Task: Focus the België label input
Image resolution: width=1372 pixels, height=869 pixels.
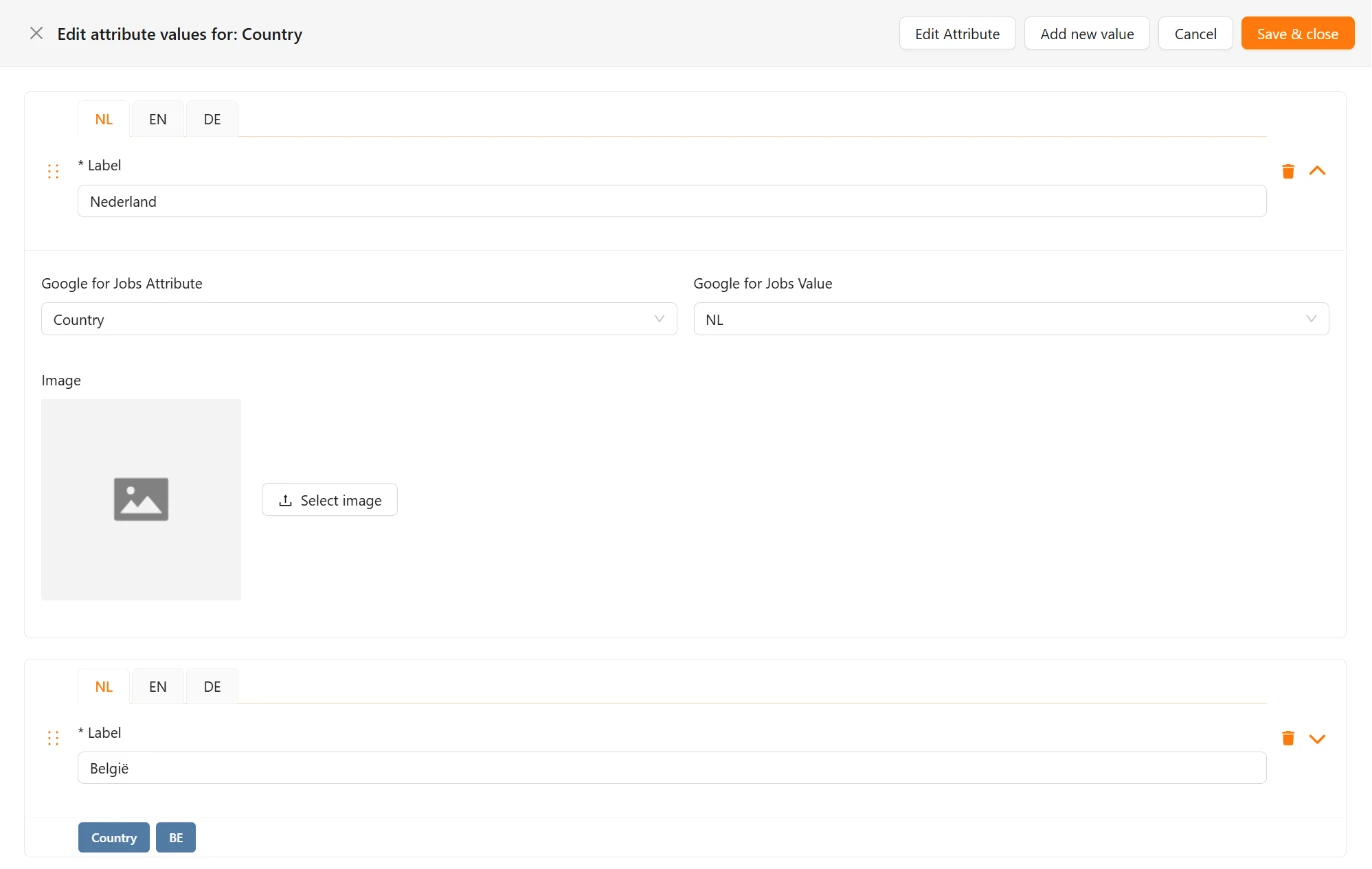Action: [672, 768]
